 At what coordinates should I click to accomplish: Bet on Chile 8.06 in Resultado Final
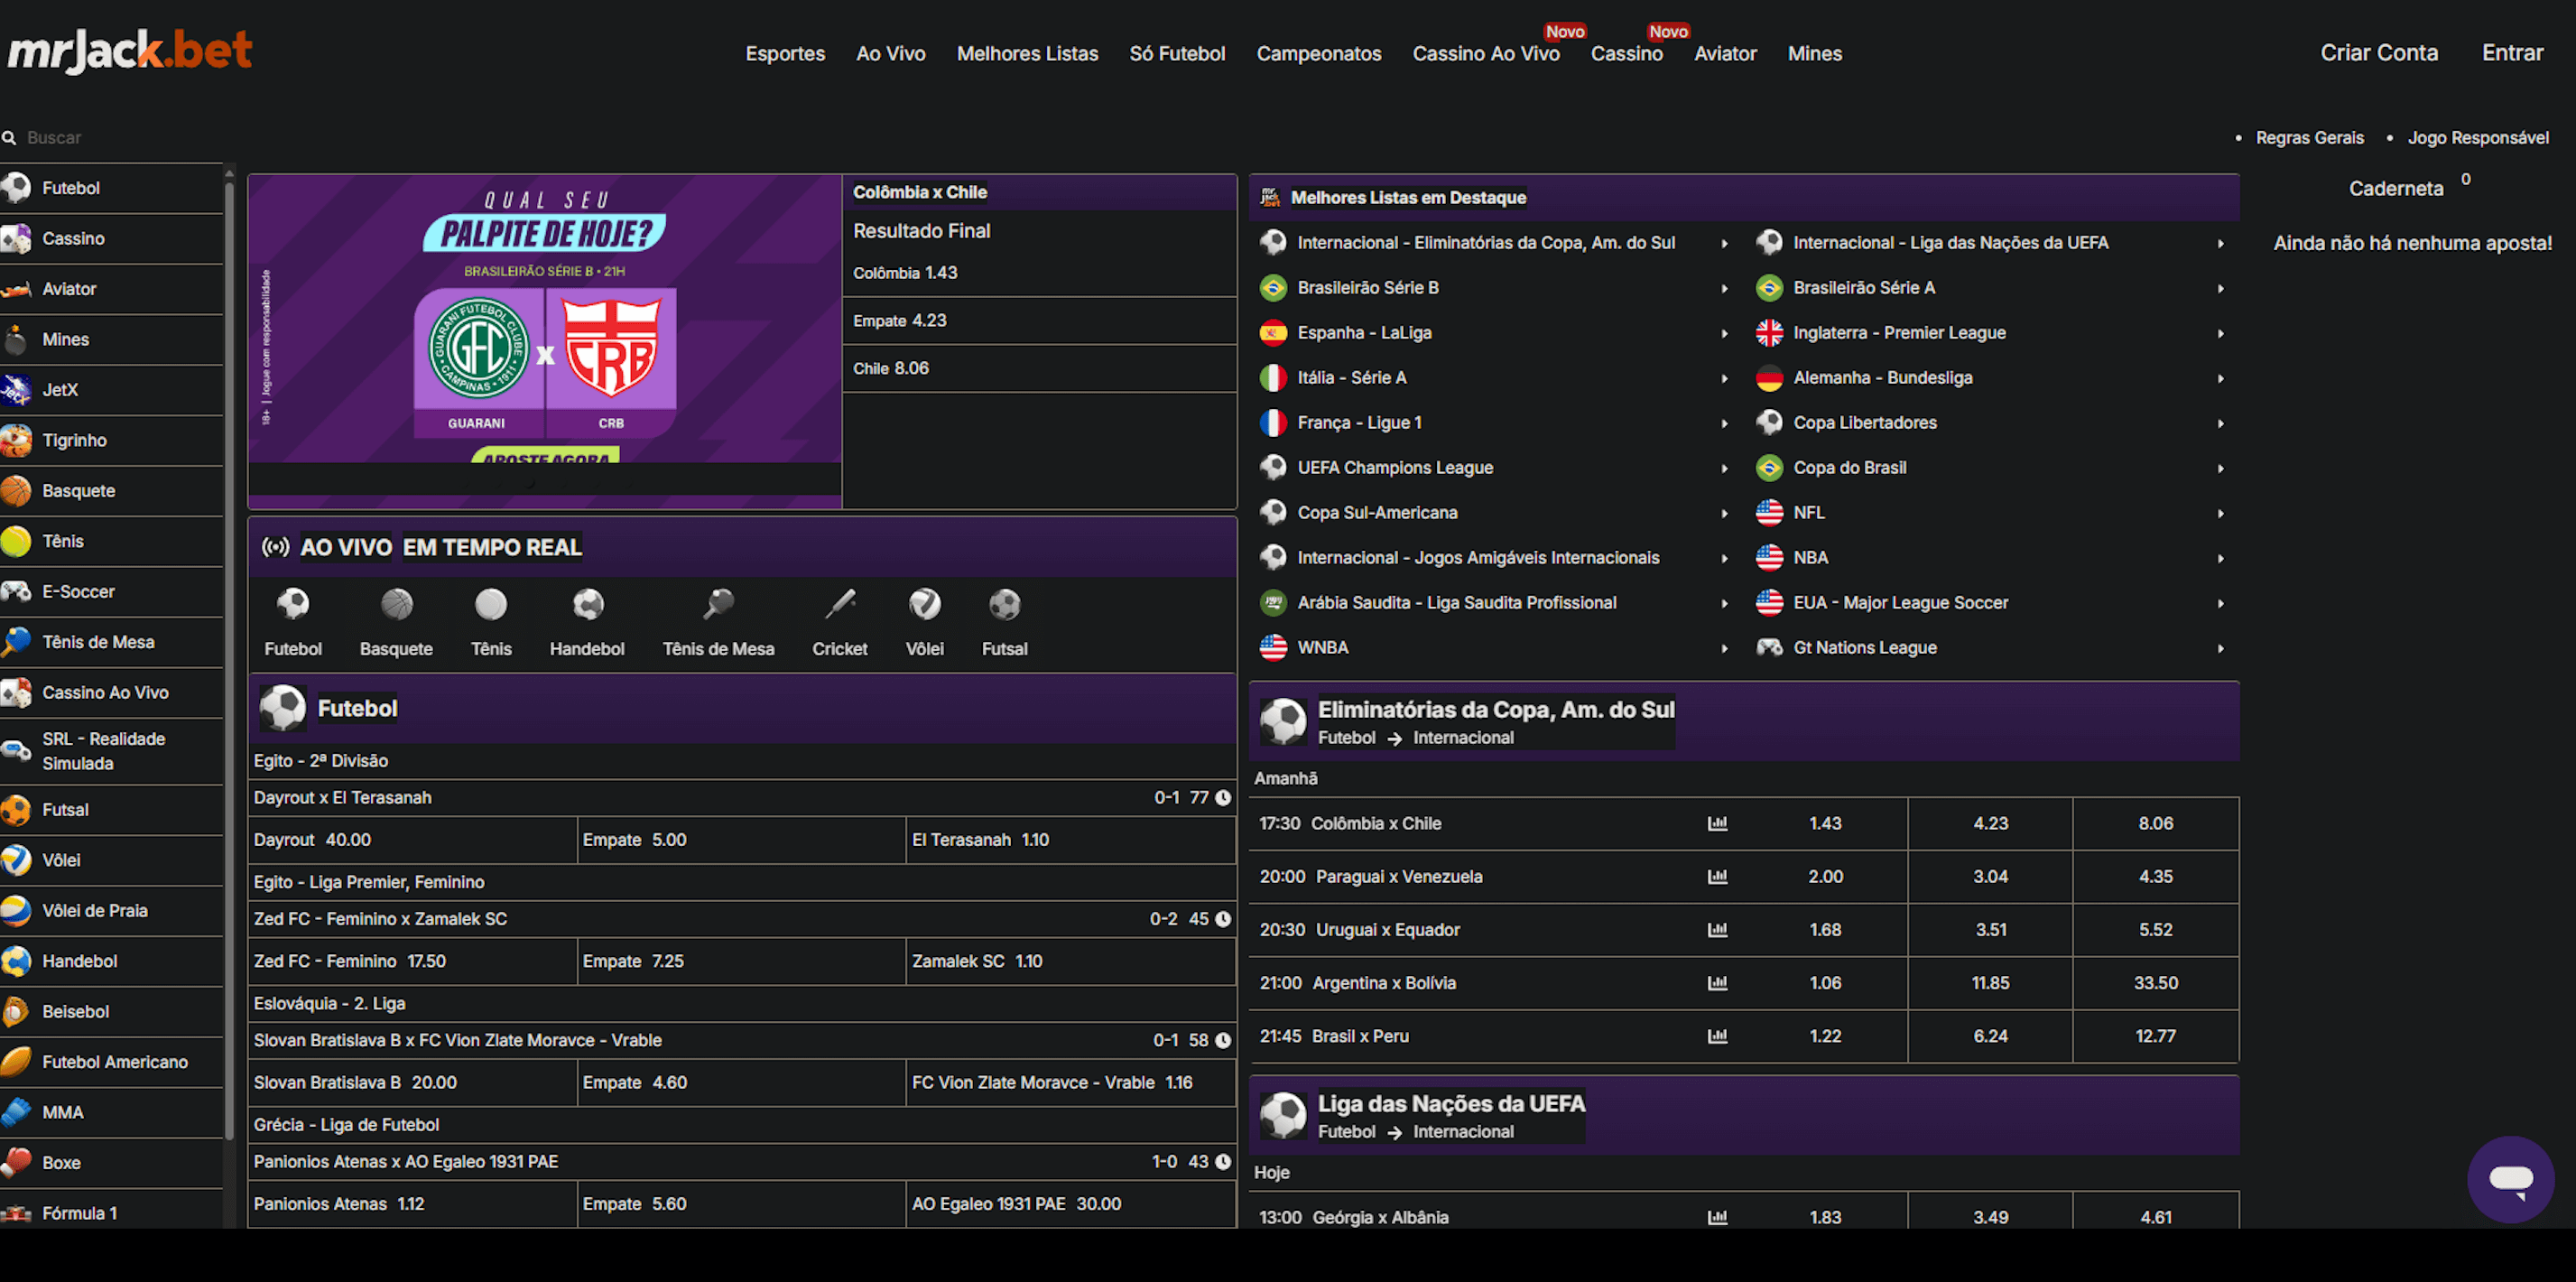[1039, 368]
